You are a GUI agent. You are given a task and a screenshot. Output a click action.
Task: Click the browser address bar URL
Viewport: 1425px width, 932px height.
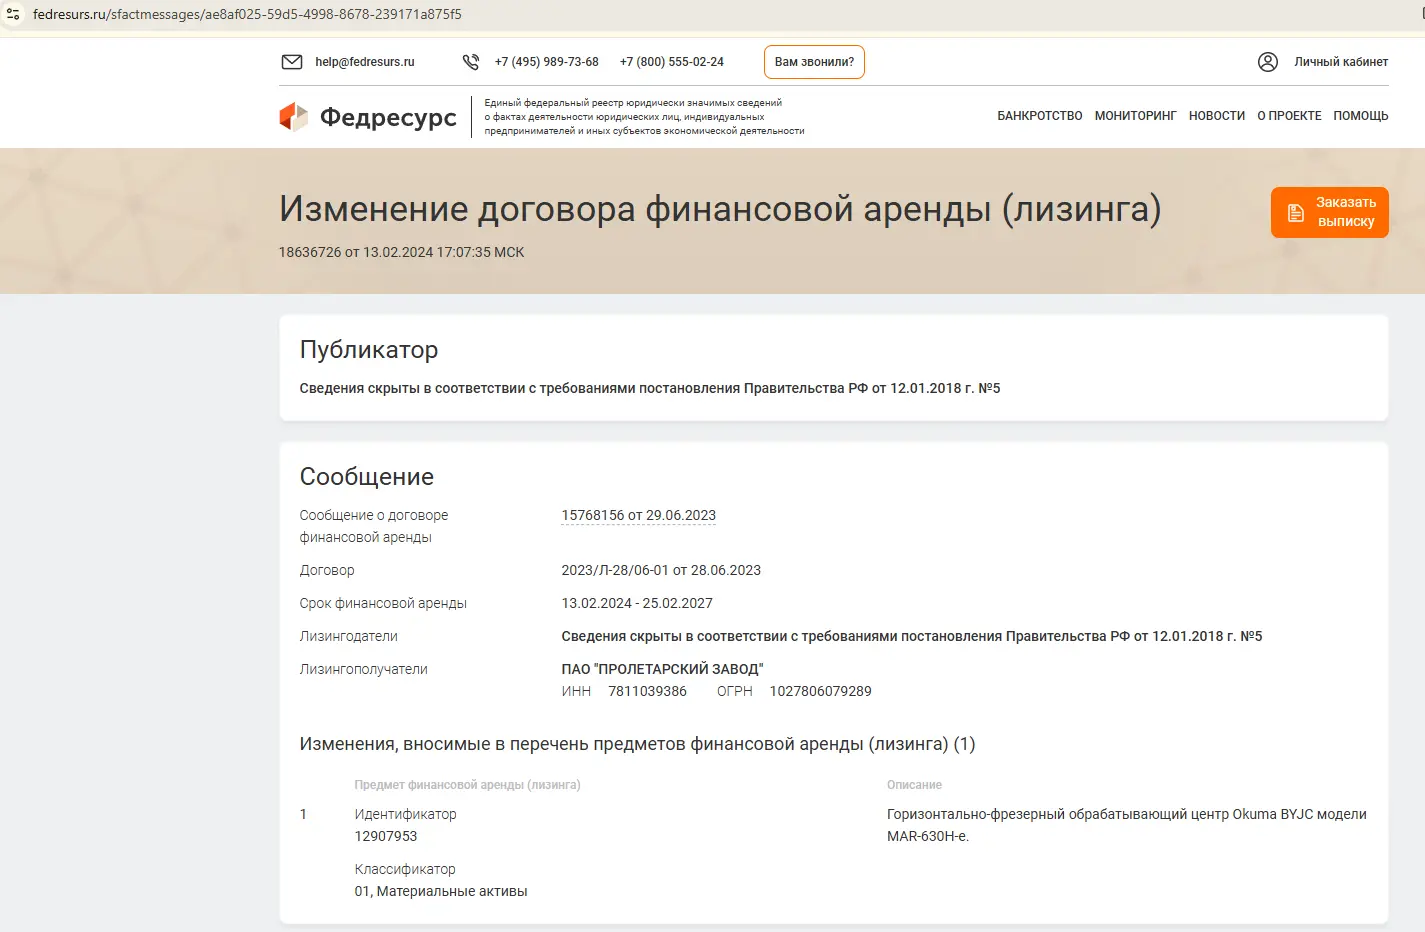coord(247,14)
